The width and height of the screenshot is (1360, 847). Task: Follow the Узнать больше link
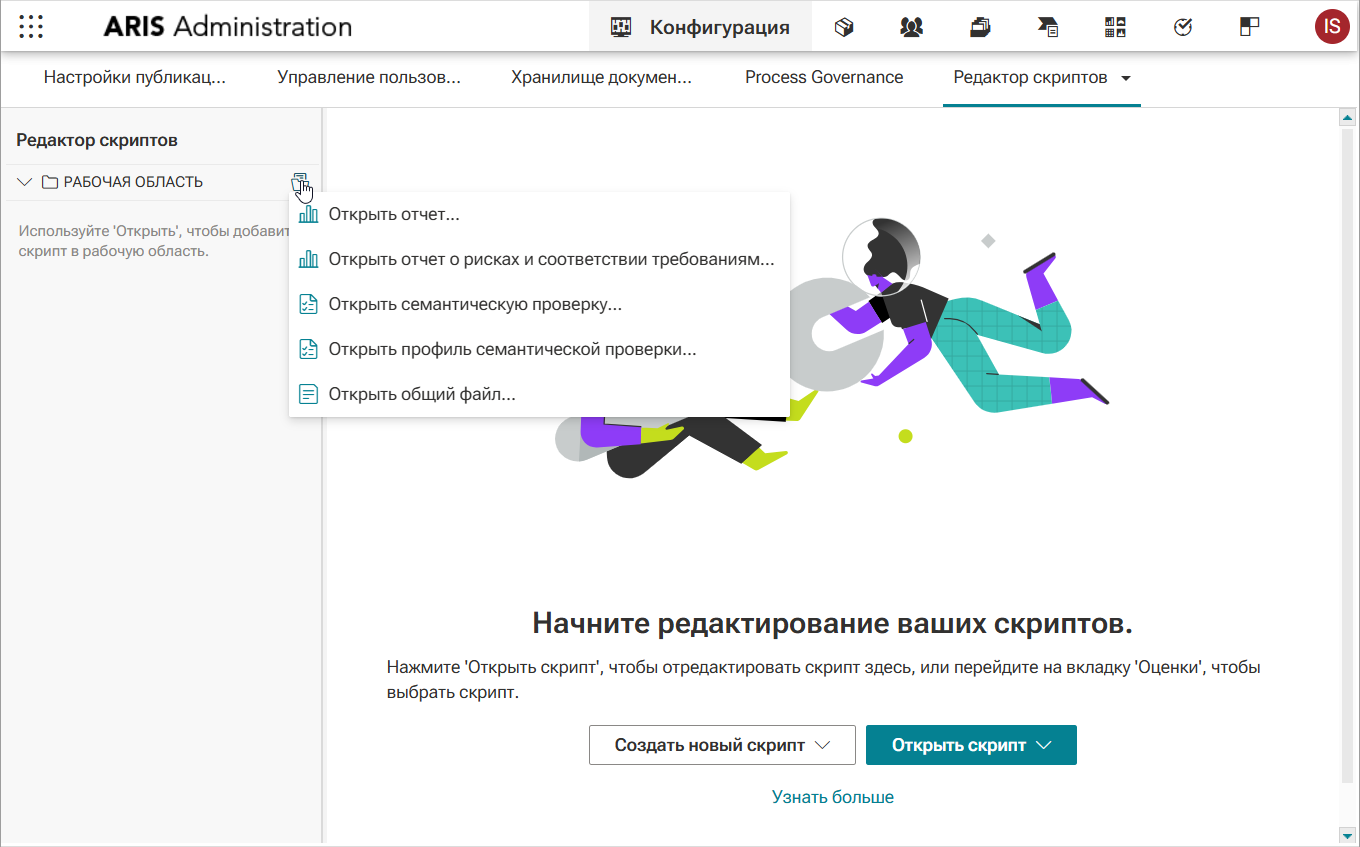tap(833, 797)
